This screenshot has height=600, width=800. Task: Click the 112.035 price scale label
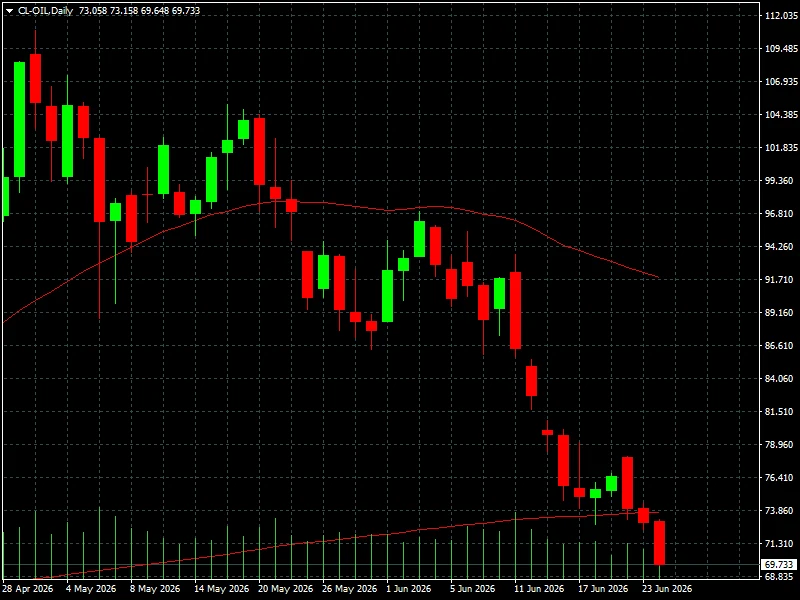(x=781, y=16)
